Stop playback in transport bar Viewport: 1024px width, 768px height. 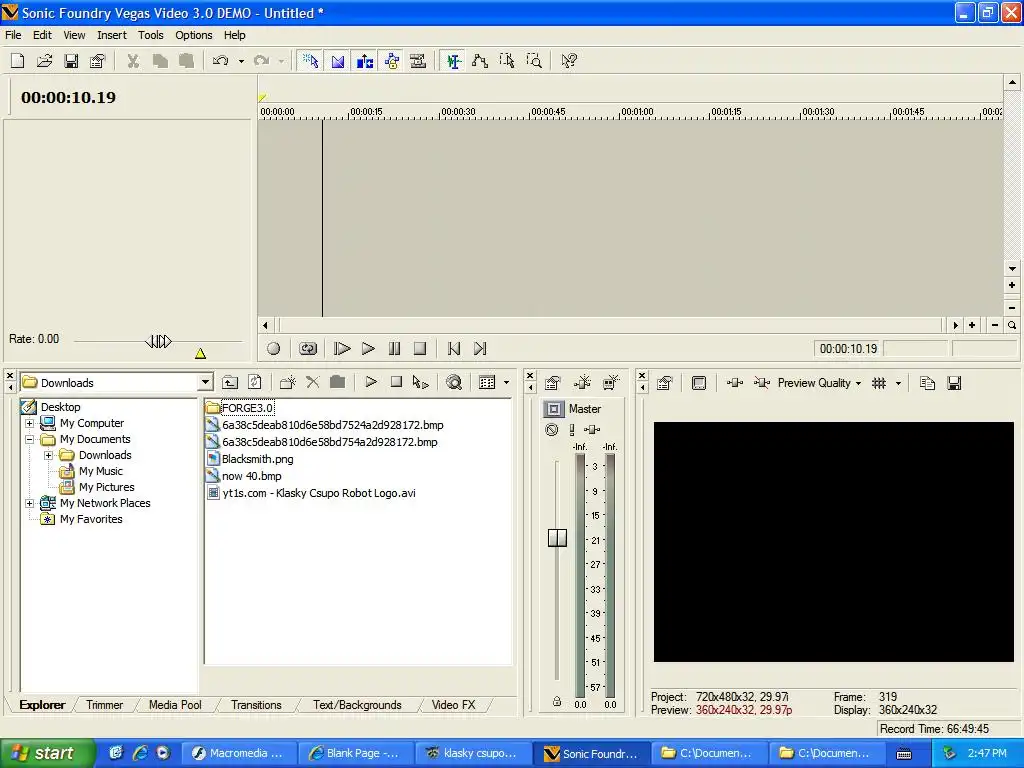point(420,349)
